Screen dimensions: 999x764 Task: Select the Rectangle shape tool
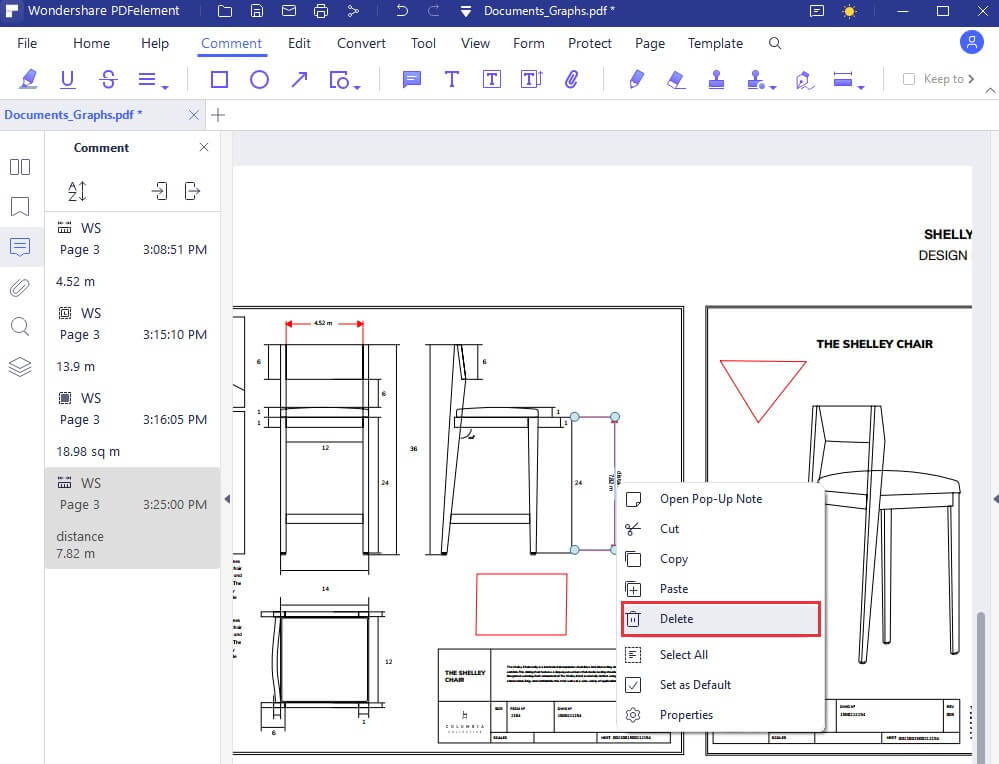click(x=219, y=78)
